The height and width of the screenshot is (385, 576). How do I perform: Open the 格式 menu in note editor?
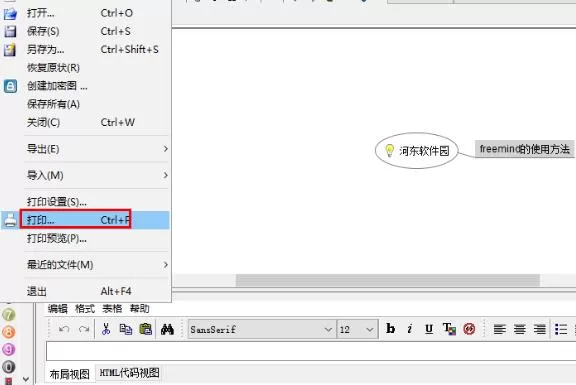85,309
